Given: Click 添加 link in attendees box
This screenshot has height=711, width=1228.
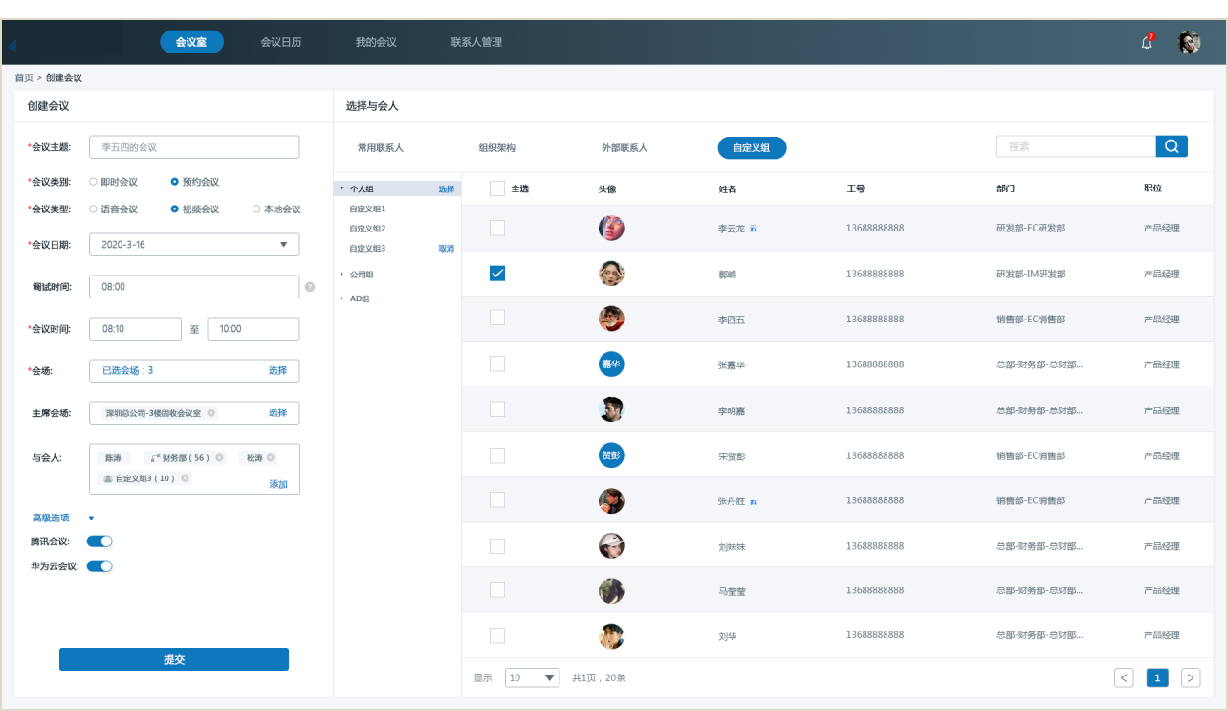Looking at the screenshot, I should pyautogui.click(x=278, y=484).
